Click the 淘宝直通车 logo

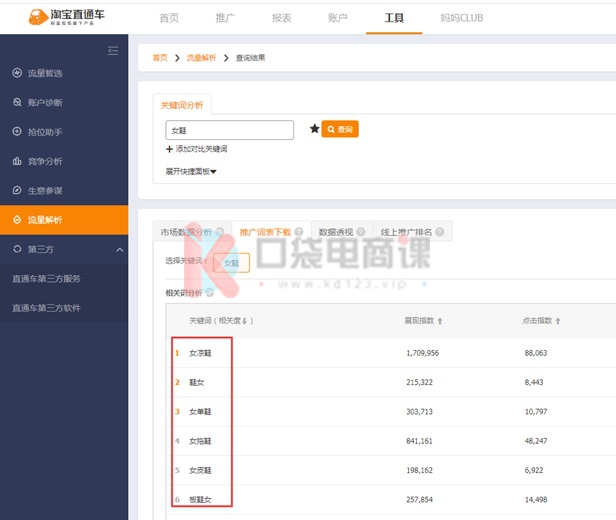pyautogui.click(x=67, y=16)
